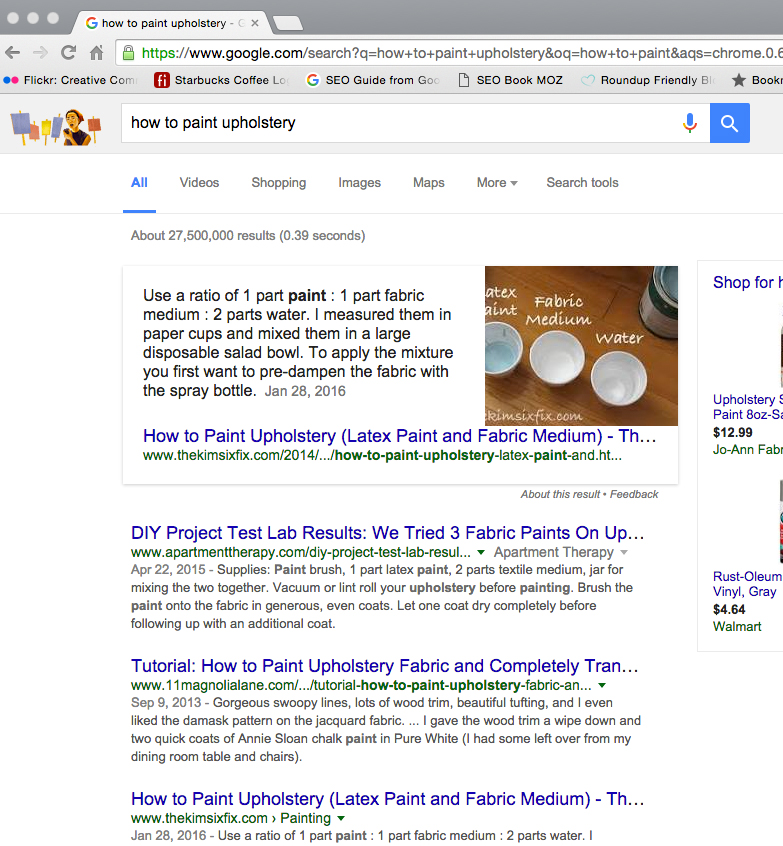The image size is (783, 846).
Task: Open the Rust-Oleum Vinyl, Gray product
Action: [747, 584]
